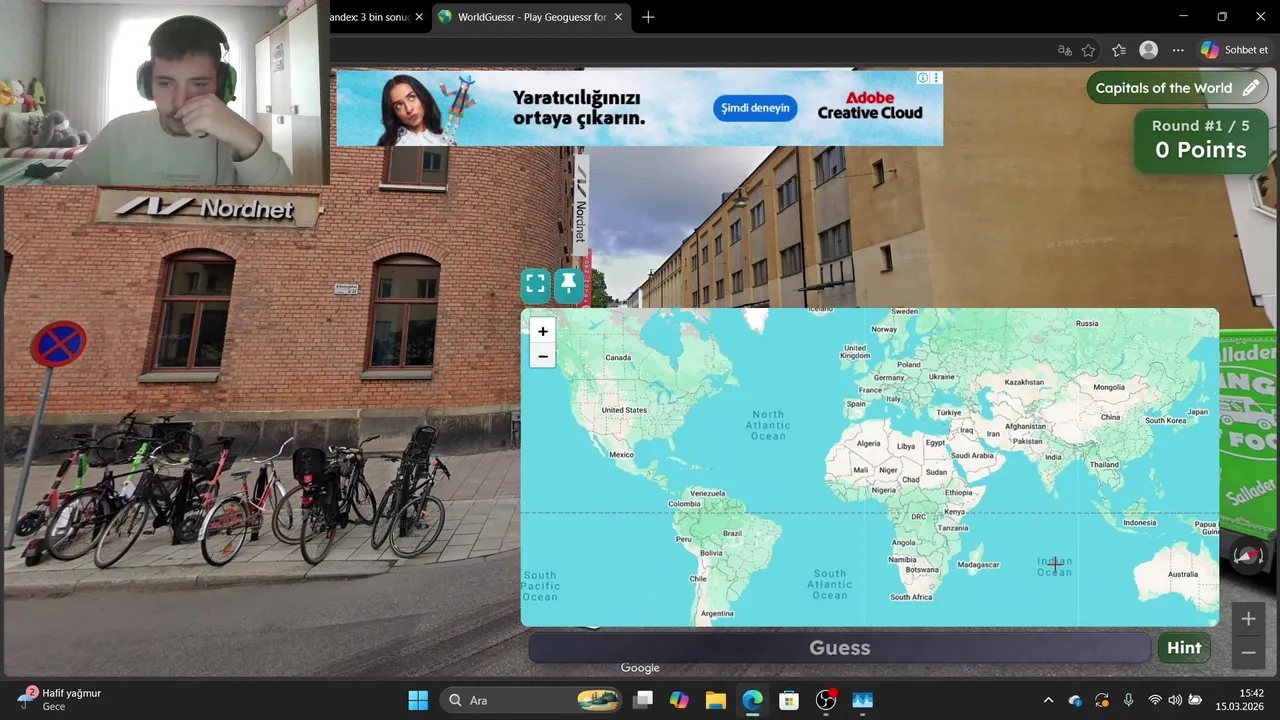
Task: Open the battery status icon
Action: coord(1195,700)
